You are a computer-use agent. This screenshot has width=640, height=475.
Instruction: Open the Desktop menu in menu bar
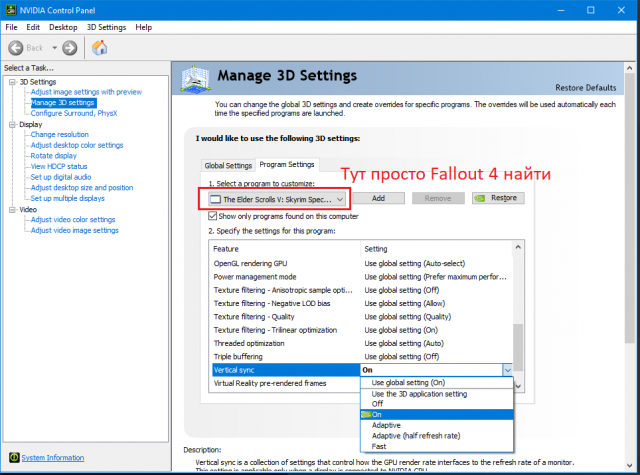pos(63,26)
